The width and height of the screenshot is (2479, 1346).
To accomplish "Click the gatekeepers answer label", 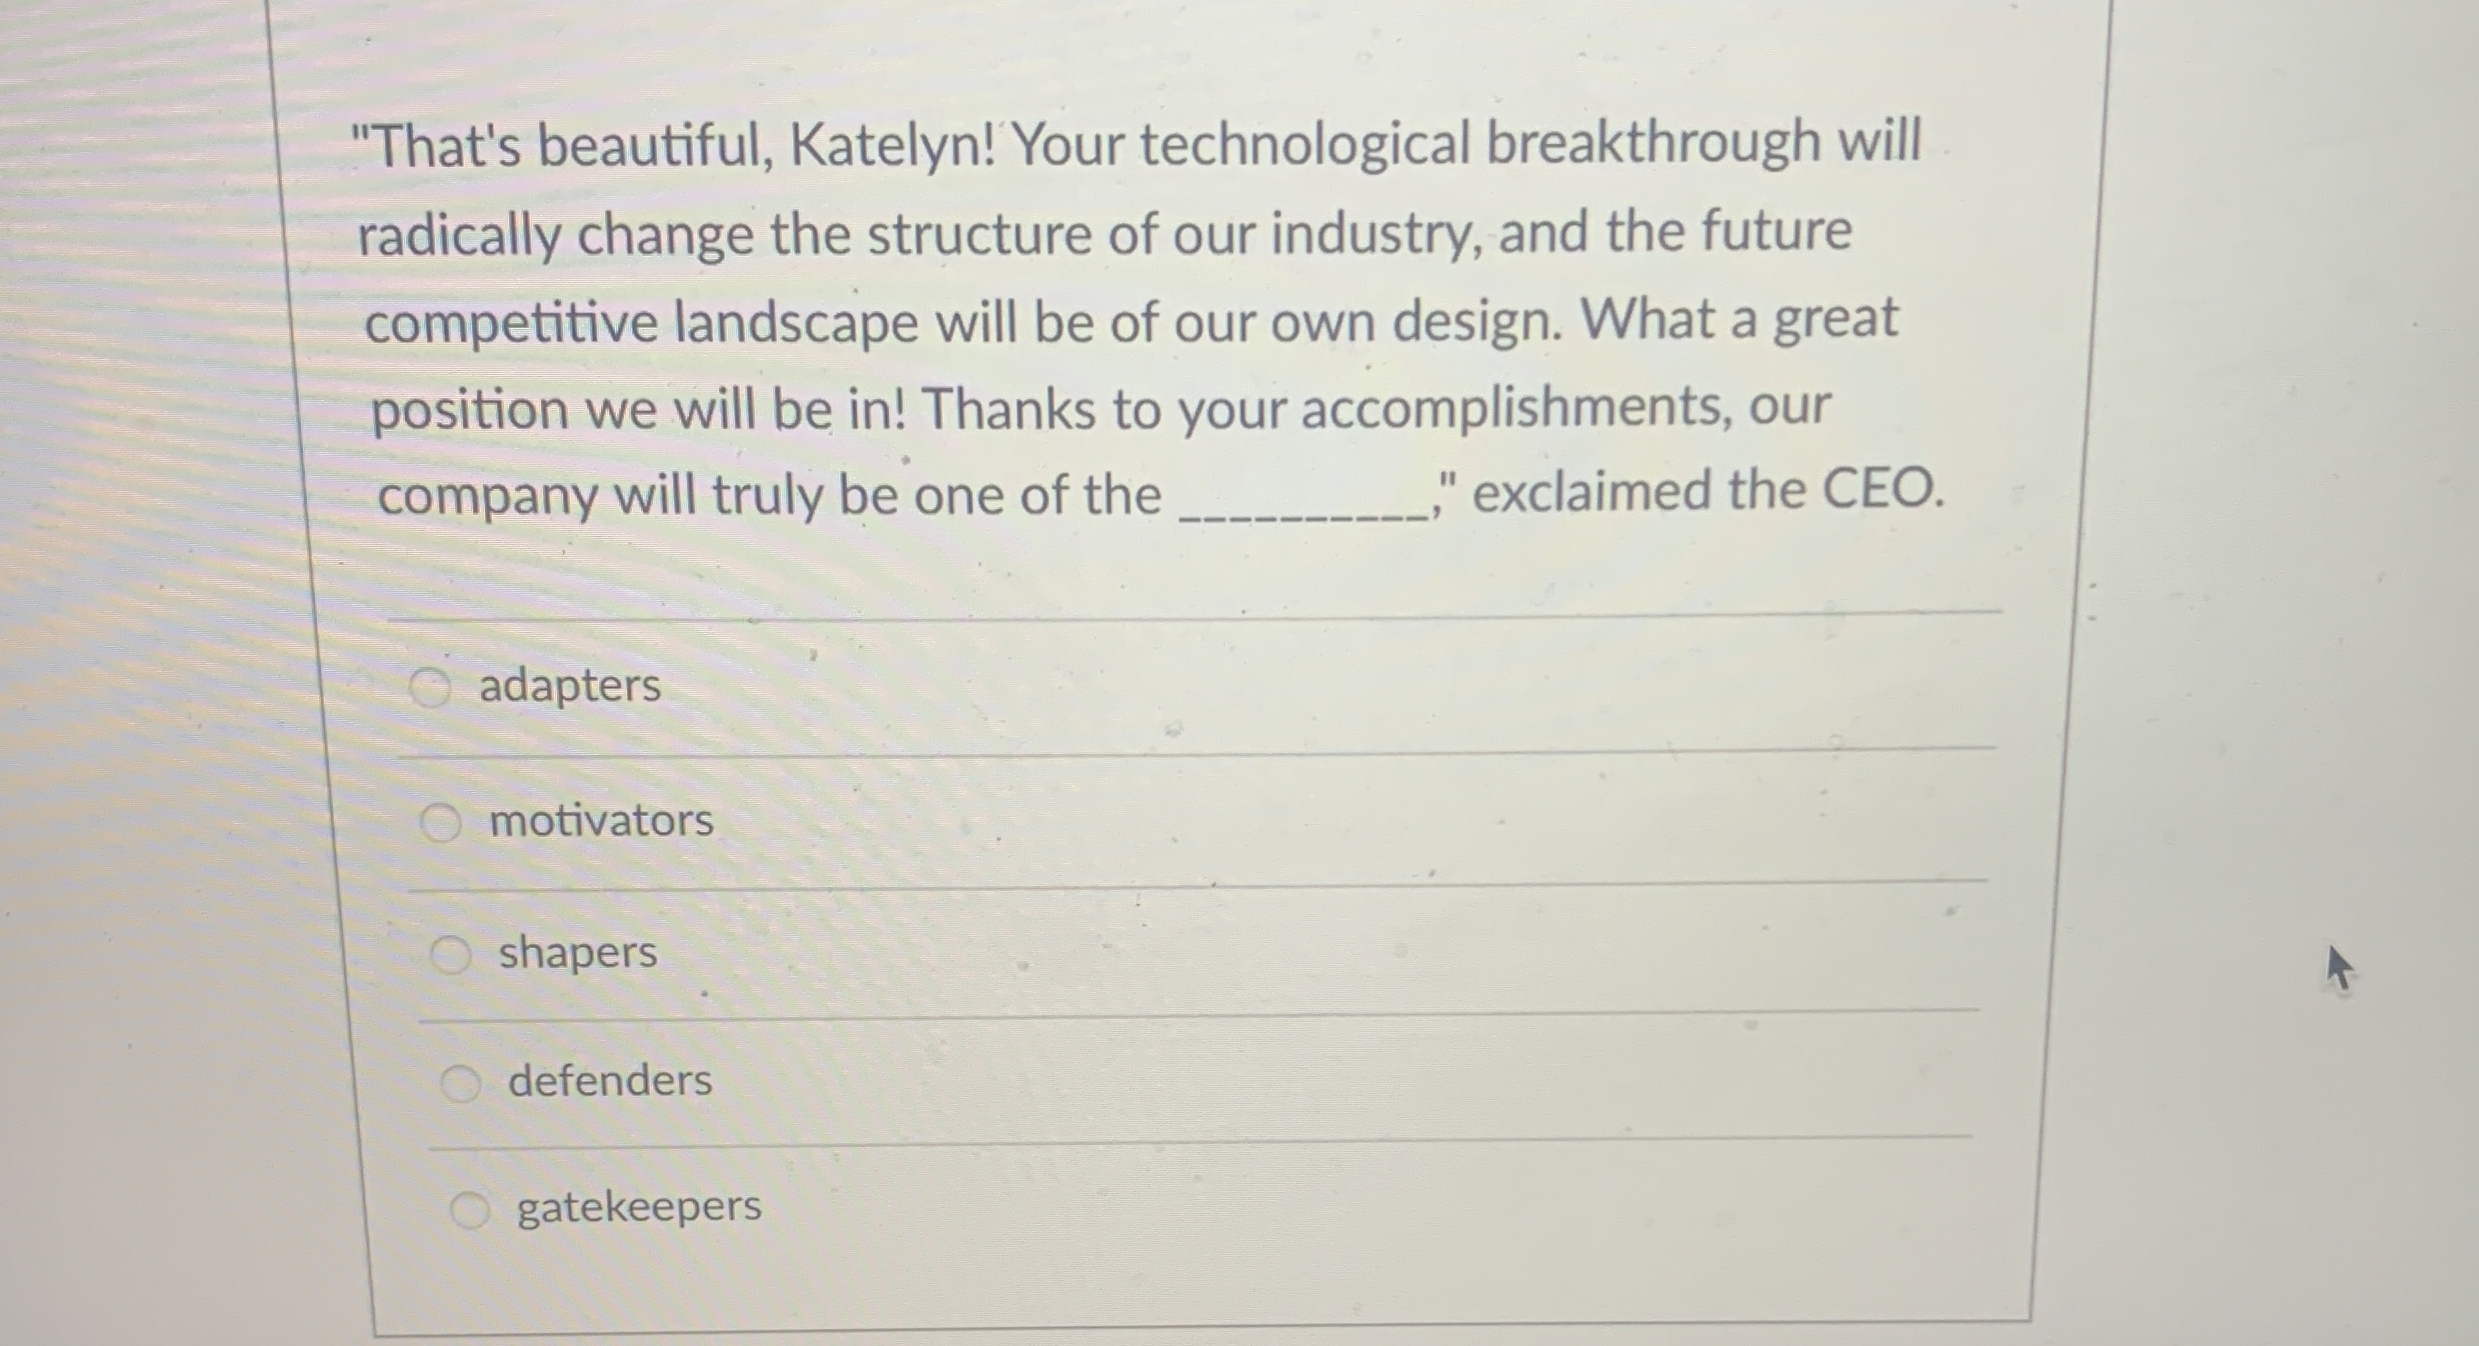I will point(638,1209).
